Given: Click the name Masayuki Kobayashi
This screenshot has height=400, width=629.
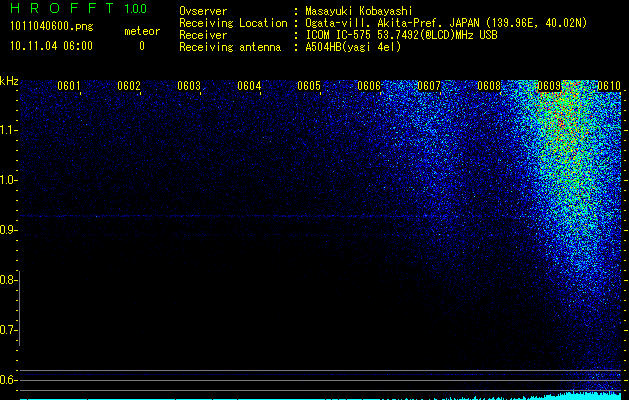Looking at the screenshot, I should 359,11.
